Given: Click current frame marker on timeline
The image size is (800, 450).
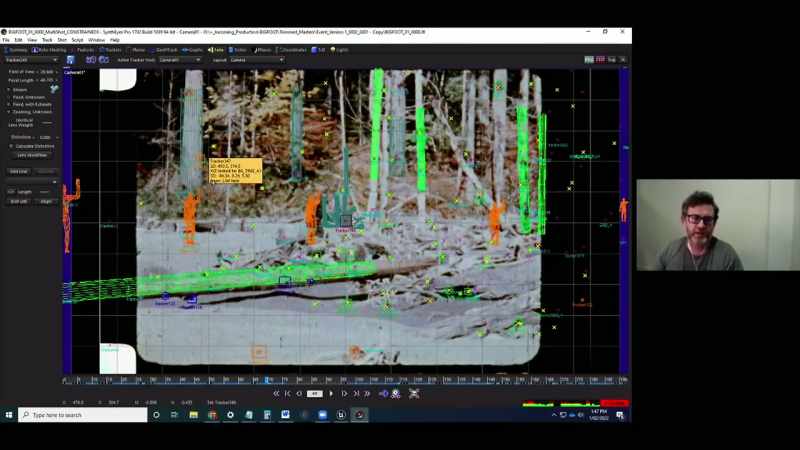Looking at the screenshot, I should [x=267, y=380].
